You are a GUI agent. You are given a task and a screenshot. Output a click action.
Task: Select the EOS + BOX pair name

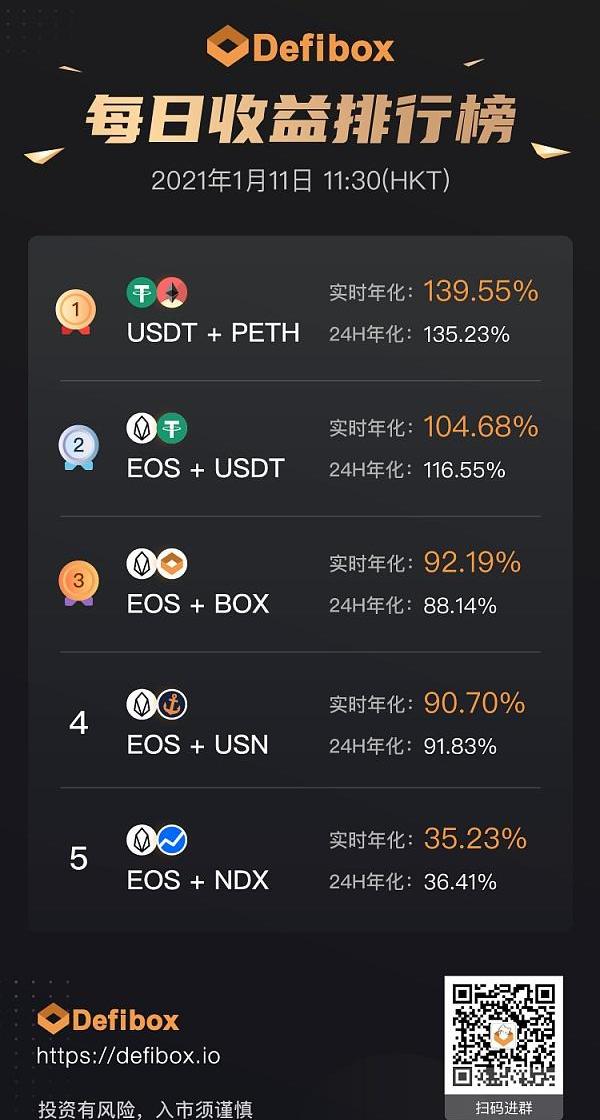click(x=198, y=604)
